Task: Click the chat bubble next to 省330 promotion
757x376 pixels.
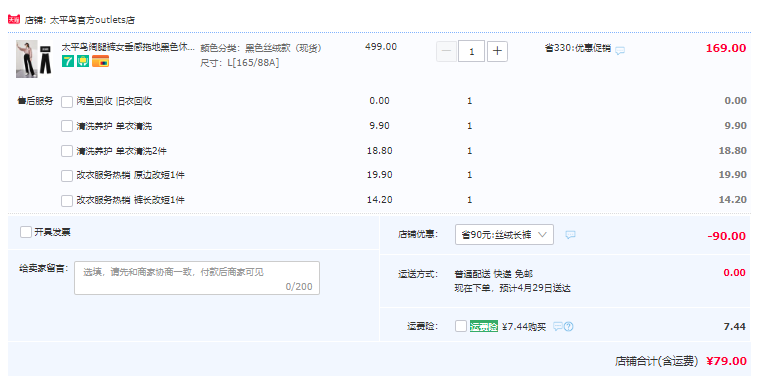Action: point(620,50)
